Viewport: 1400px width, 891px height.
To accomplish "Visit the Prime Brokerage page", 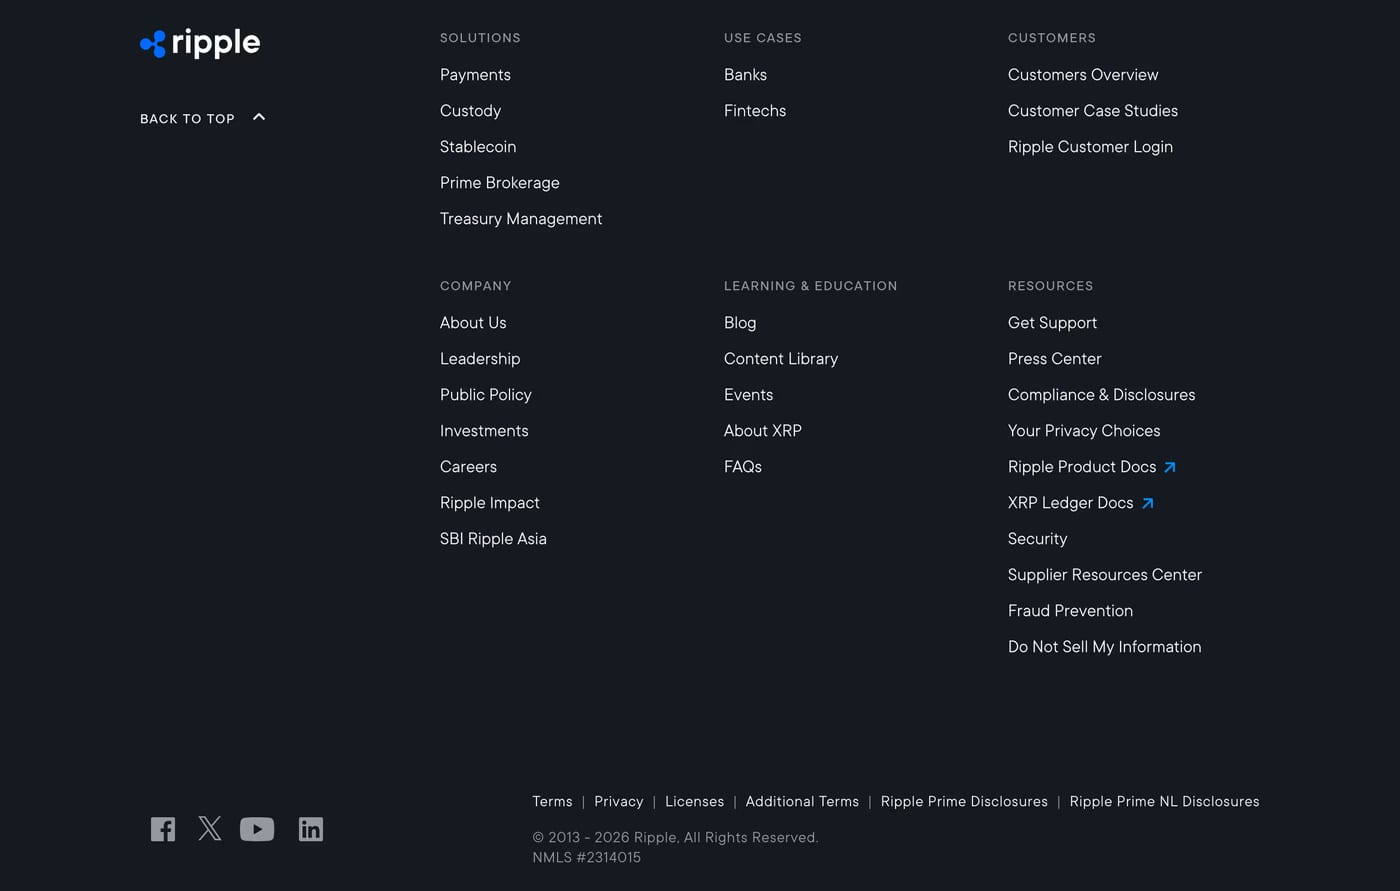I will tap(500, 183).
